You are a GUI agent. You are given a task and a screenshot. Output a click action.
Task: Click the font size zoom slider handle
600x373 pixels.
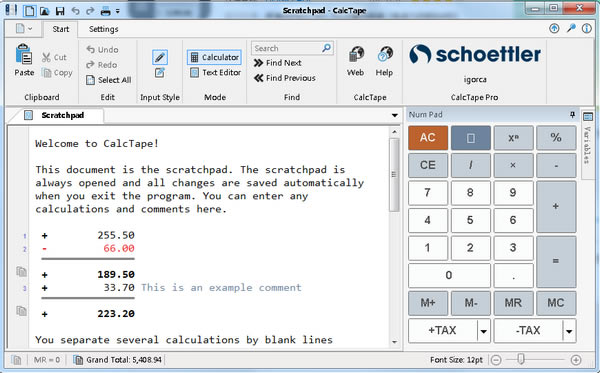[521, 359]
